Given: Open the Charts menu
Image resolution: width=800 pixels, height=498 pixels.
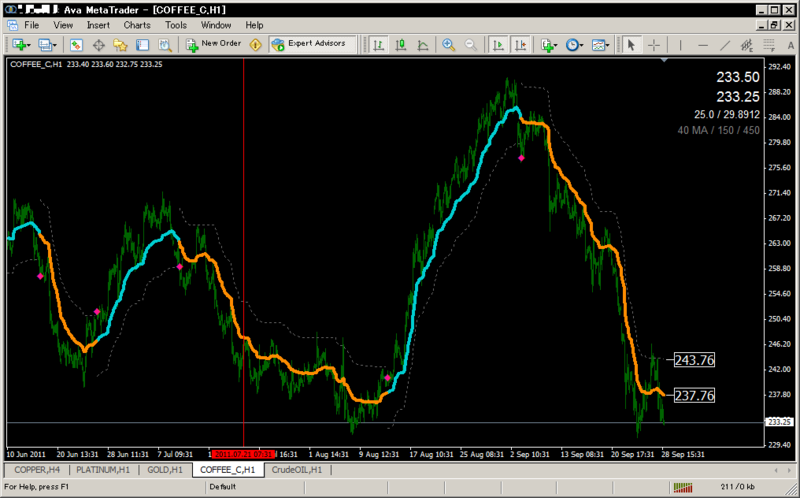Looking at the screenshot, I should point(137,25).
